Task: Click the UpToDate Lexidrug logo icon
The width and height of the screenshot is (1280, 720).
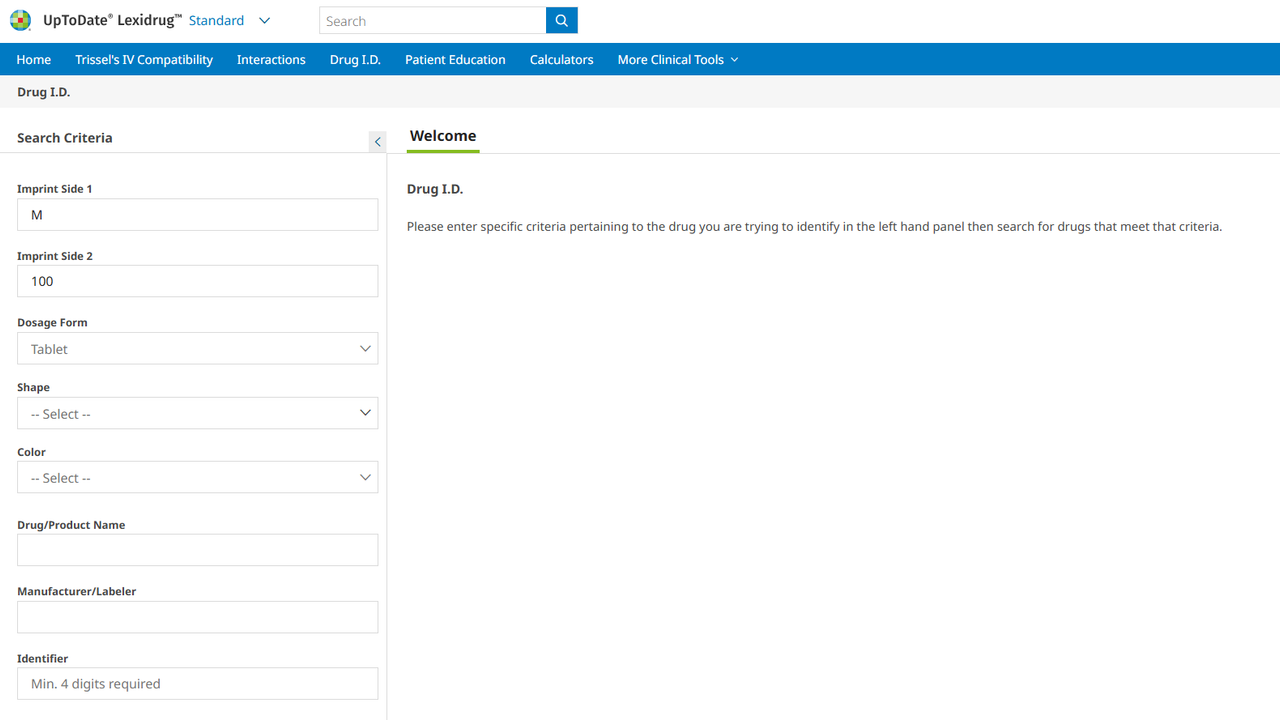Action: (20, 21)
